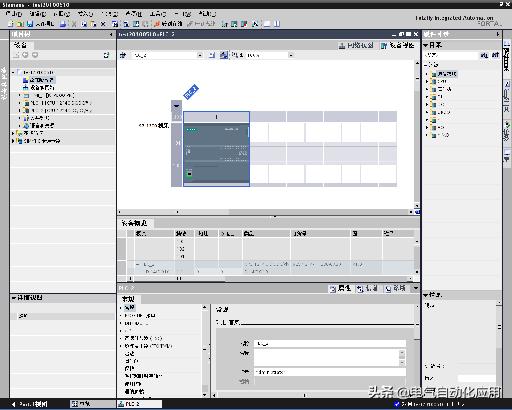Open the Portal view link
Viewport: 512px width, 410px height.
(31, 404)
